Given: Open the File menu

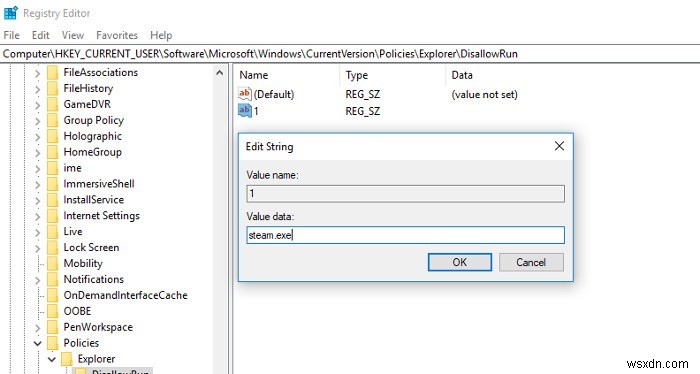Looking at the screenshot, I should point(12,35).
